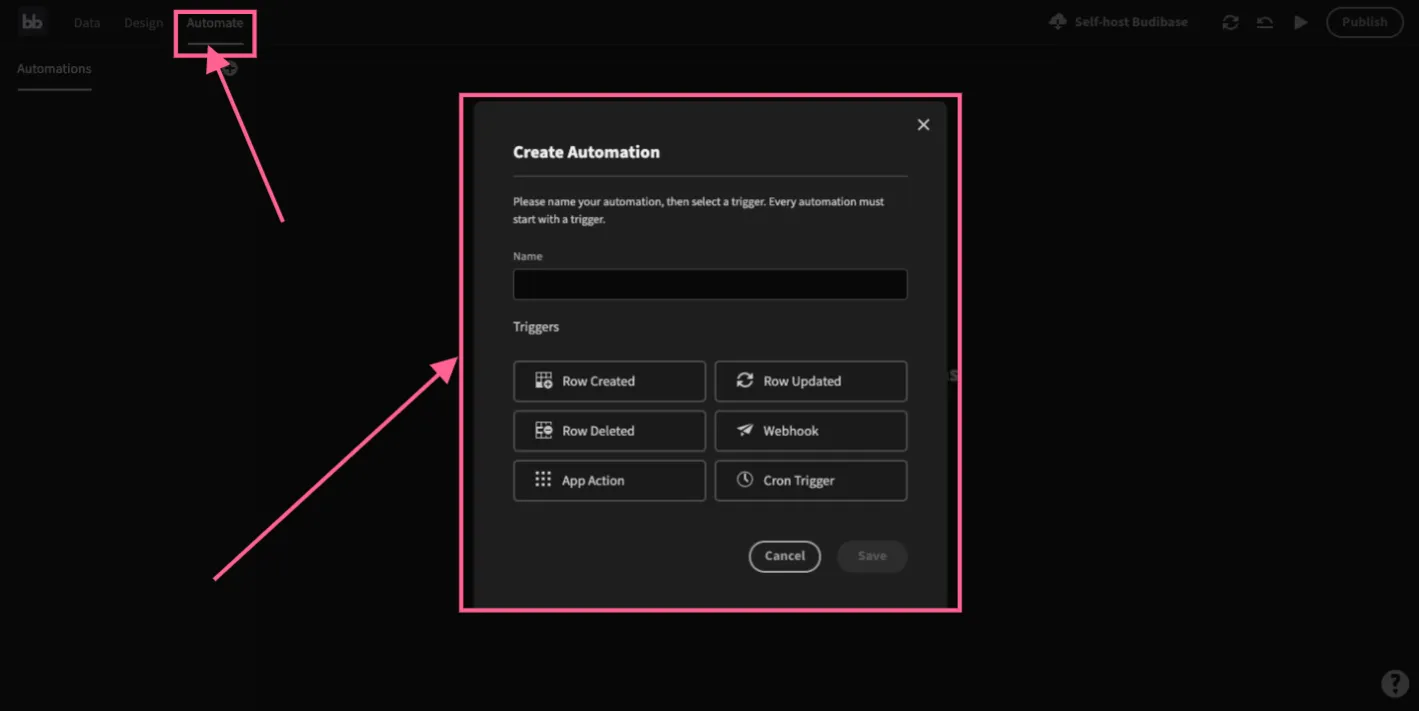This screenshot has width=1419, height=711.
Task: Select the Automate tab
Action: coord(215,23)
